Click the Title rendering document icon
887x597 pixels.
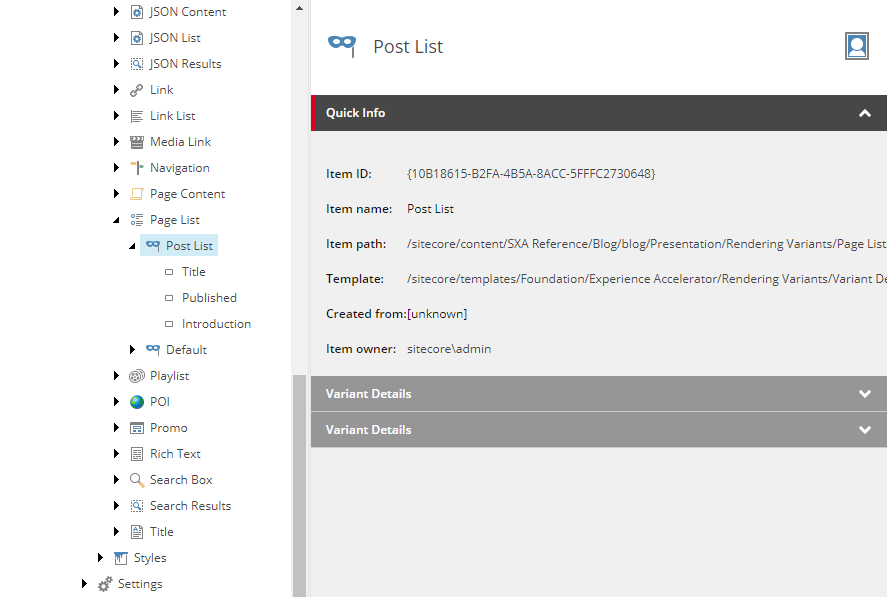tap(137, 532)
